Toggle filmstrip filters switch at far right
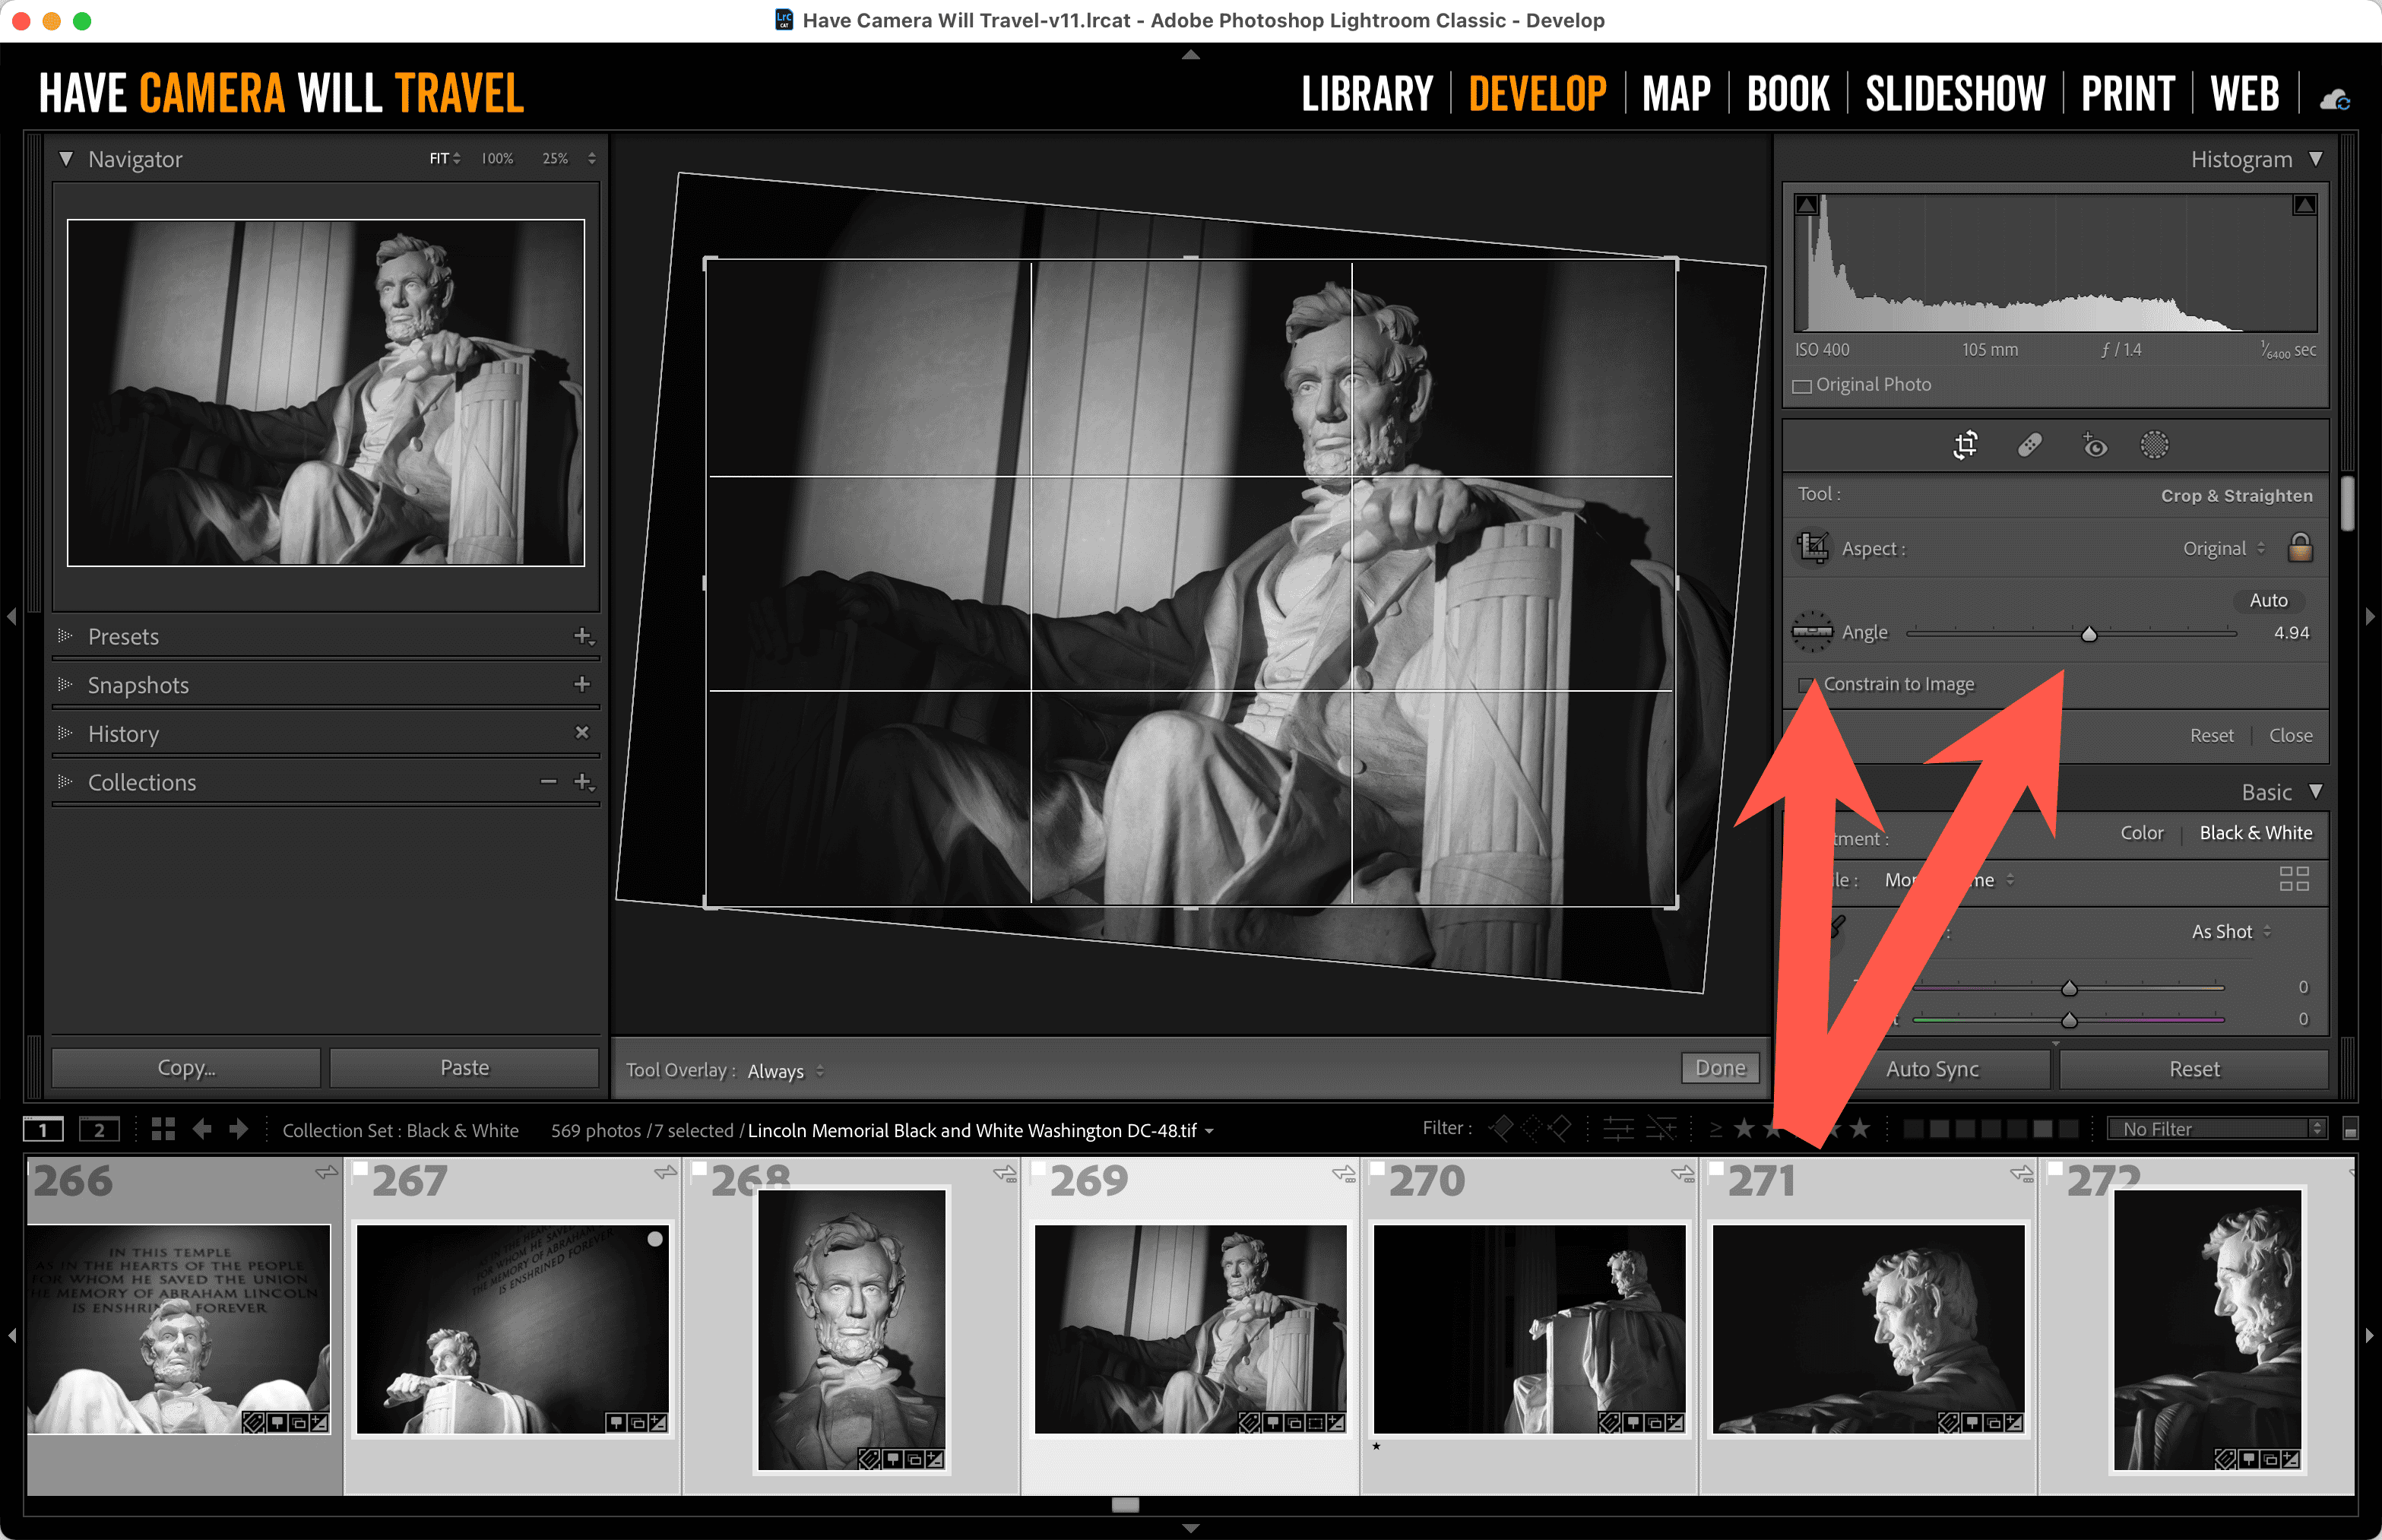2382x1540 pixels. 2350,1129
